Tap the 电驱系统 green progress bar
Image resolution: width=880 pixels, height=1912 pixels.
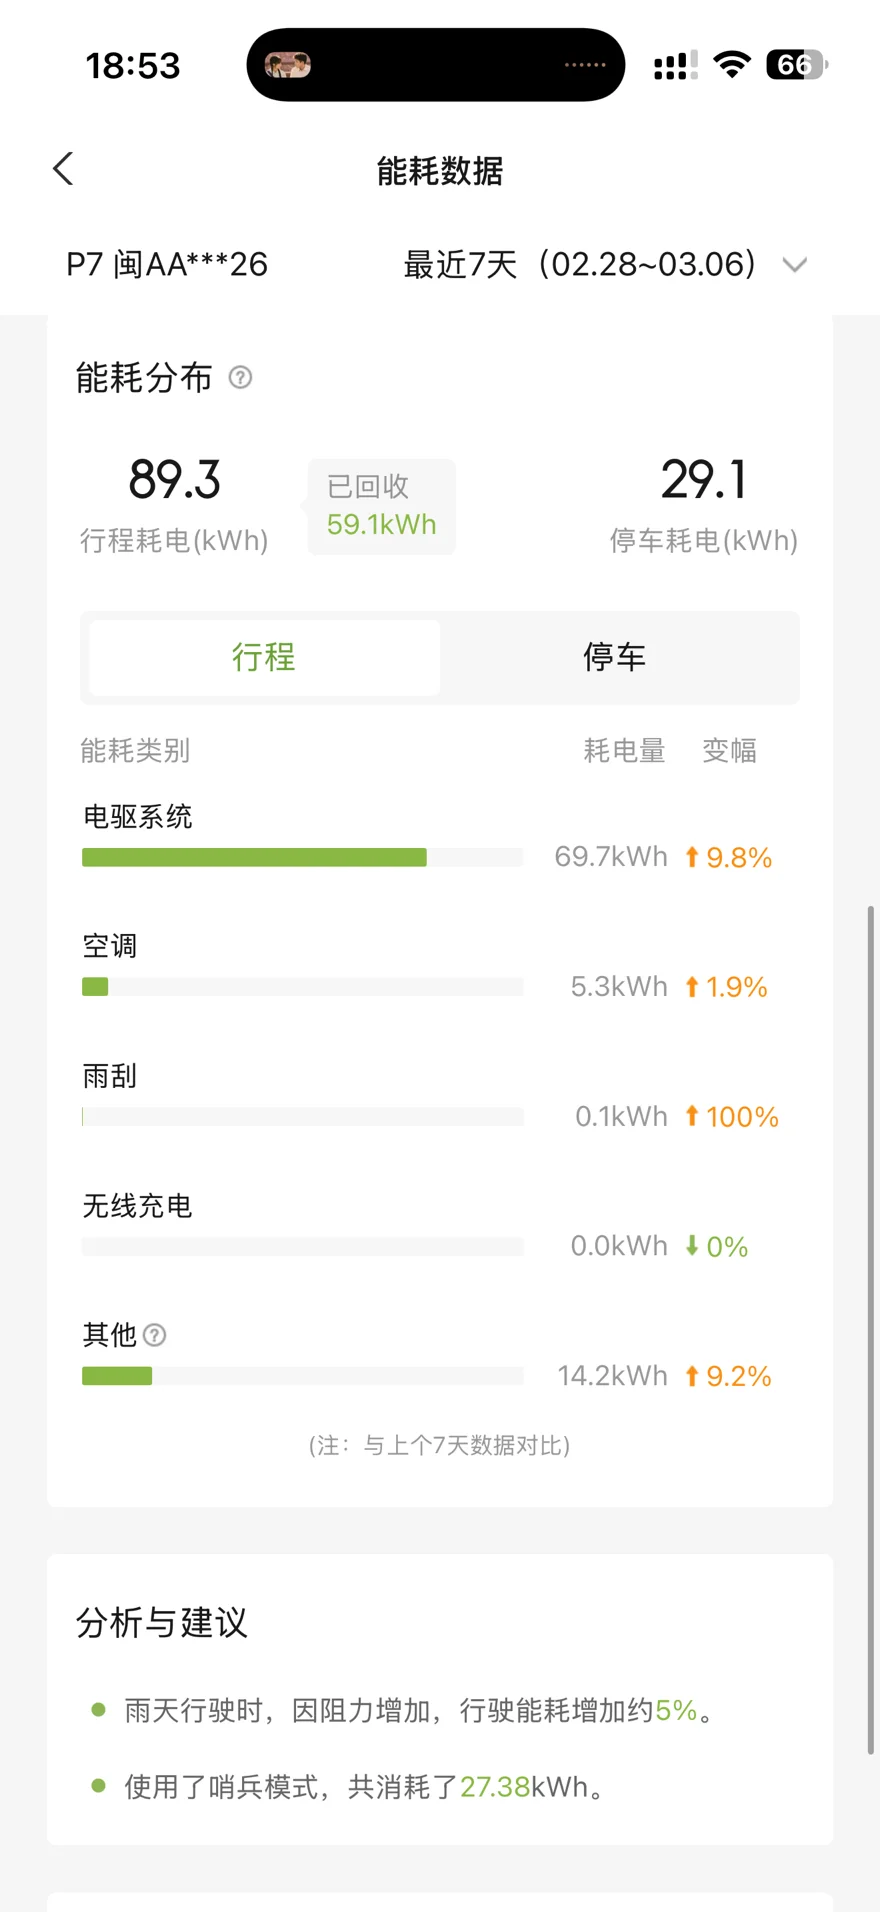pyautogui.click(x=254, y=857)
